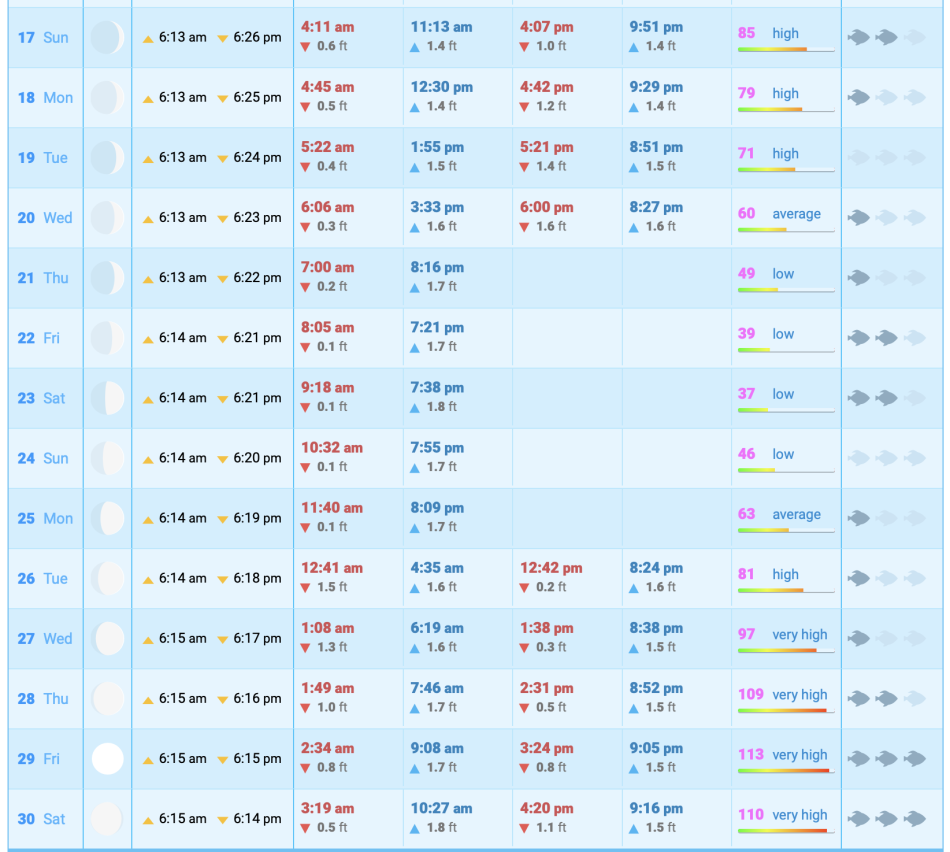Click the coefficient bar for 37 low
This screenshot has width=950, height=852.
pos(786,410)
